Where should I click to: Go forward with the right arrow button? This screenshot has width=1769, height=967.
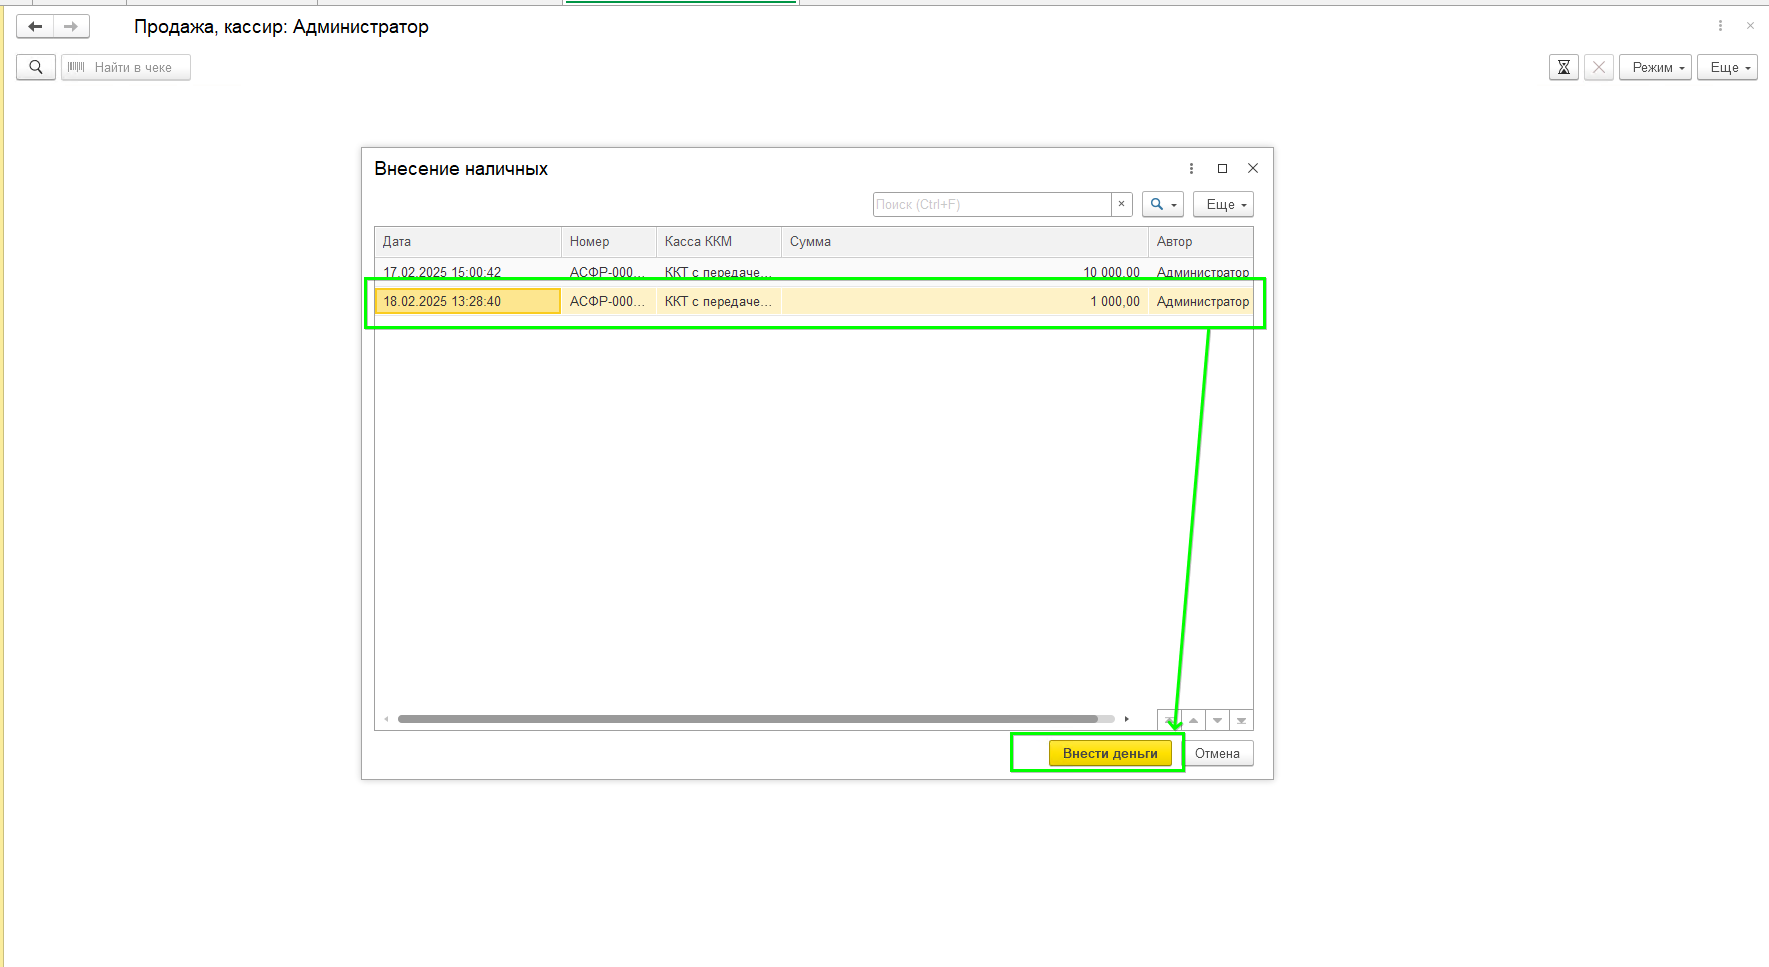71,27
